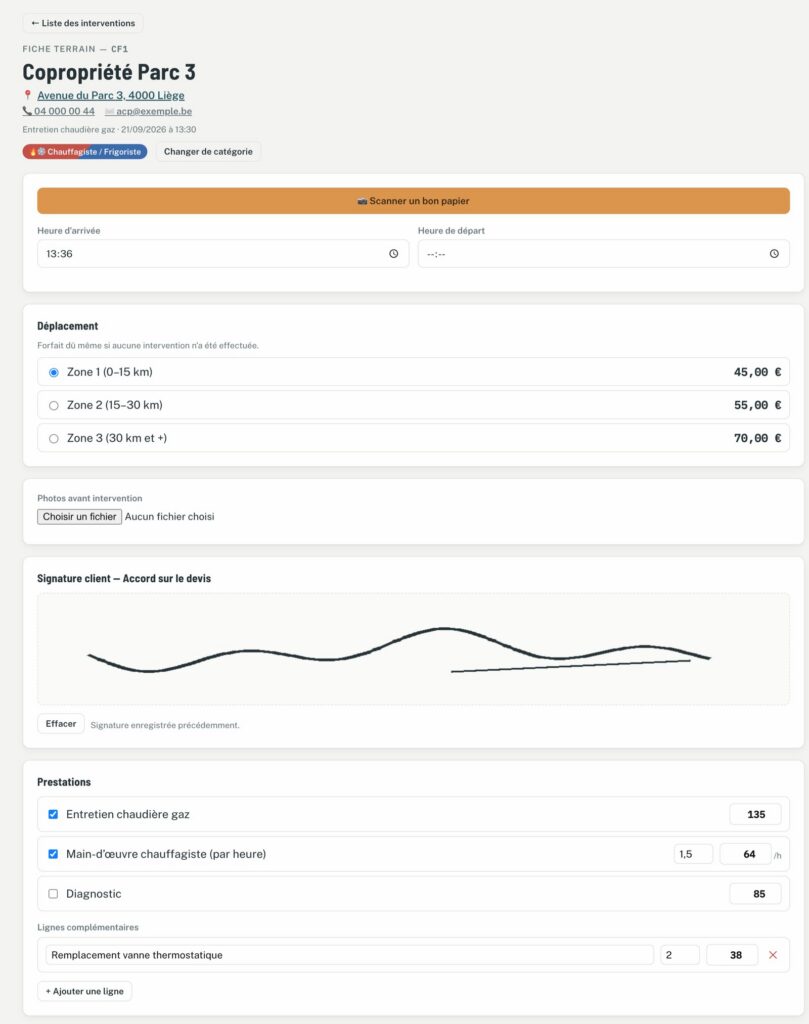Call phone number 04 000 00 44
The height and width of the screenshot is (1024, 809).
(64, 111)
